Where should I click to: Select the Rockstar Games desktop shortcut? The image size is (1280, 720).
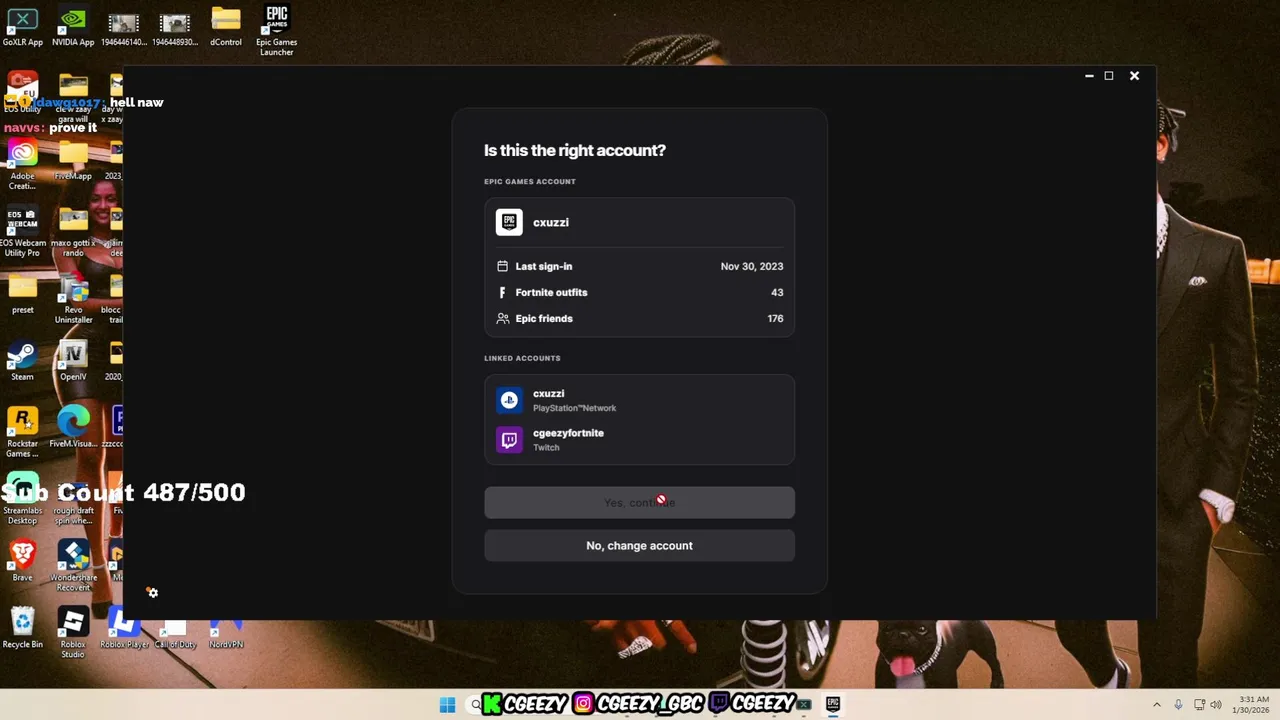(x=22, y=432)
